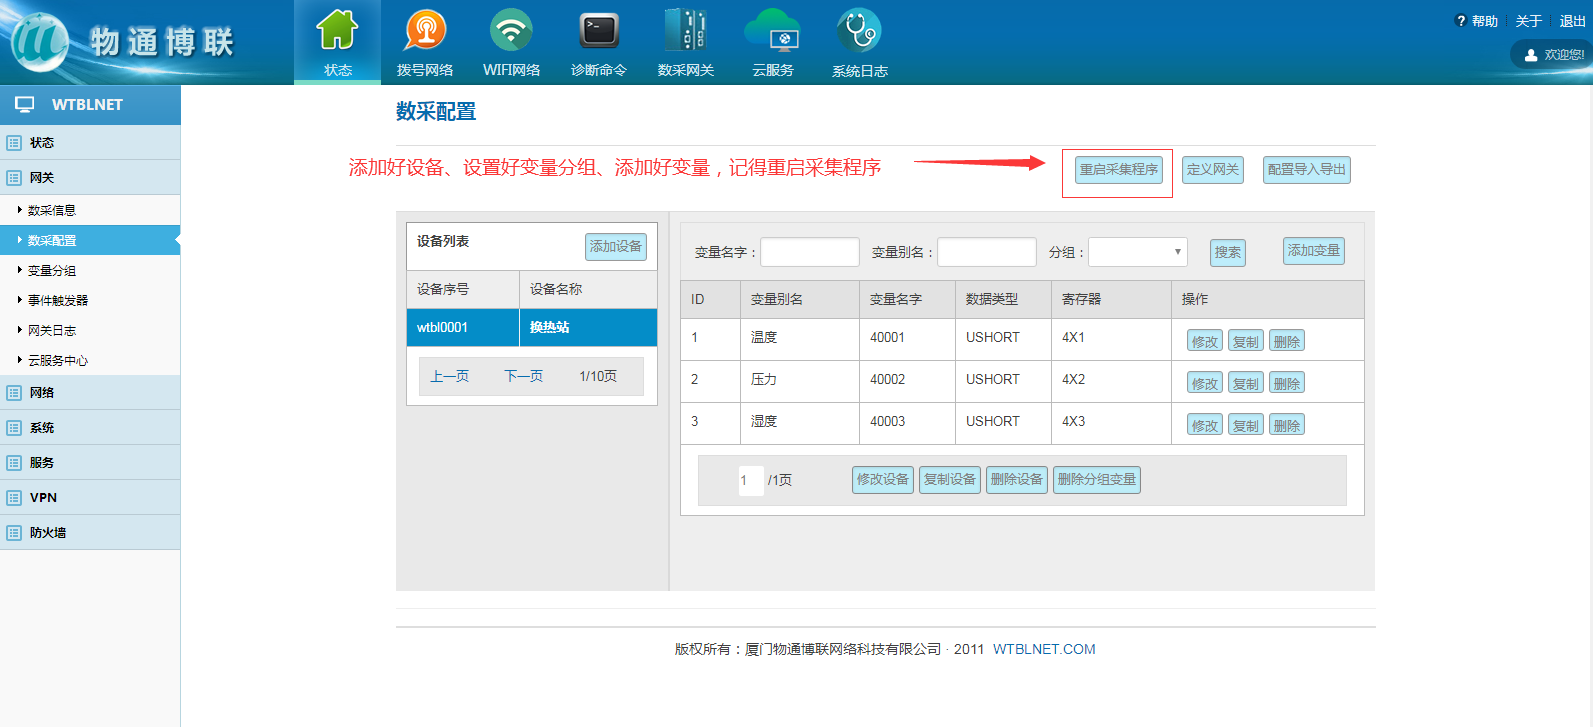This screenshot has width=1593, height=727.
Task: Expand the VPN sidebar section
Action: pos(90,497)
